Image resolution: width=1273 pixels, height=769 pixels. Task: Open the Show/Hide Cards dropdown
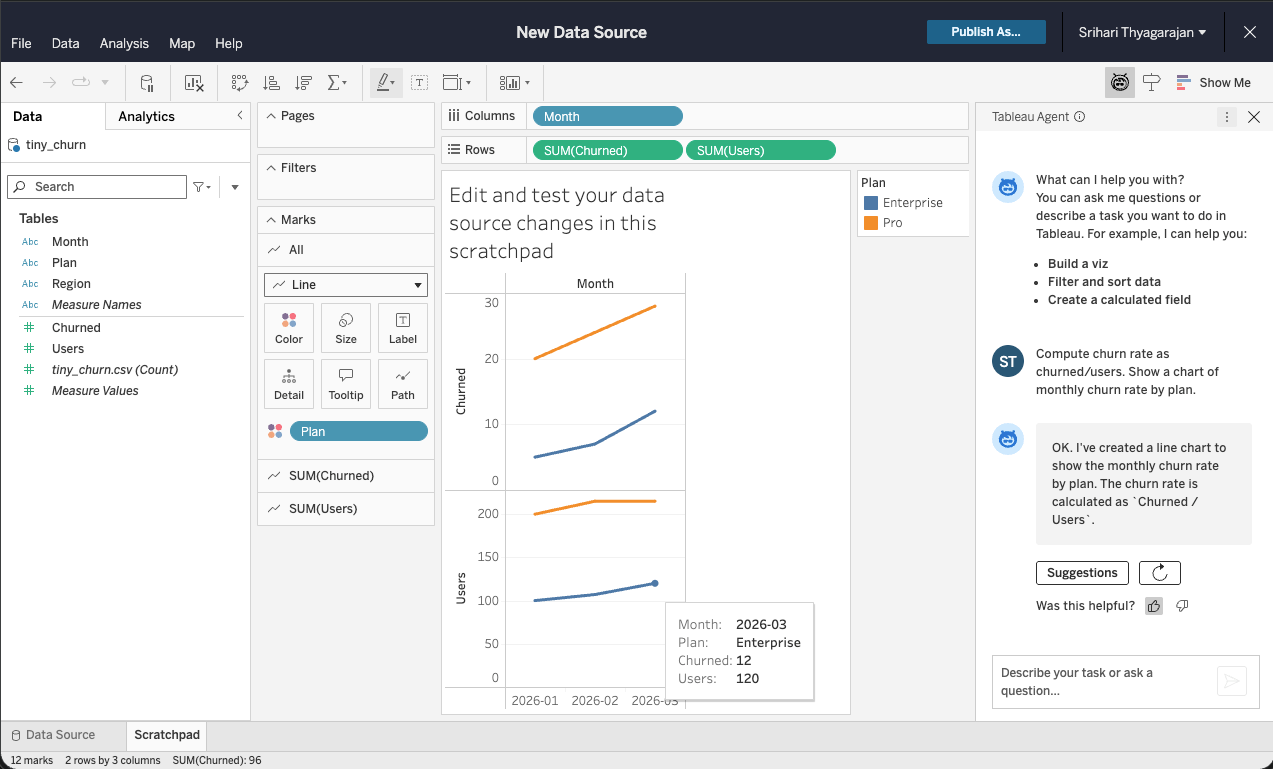[x=515, y=83]
